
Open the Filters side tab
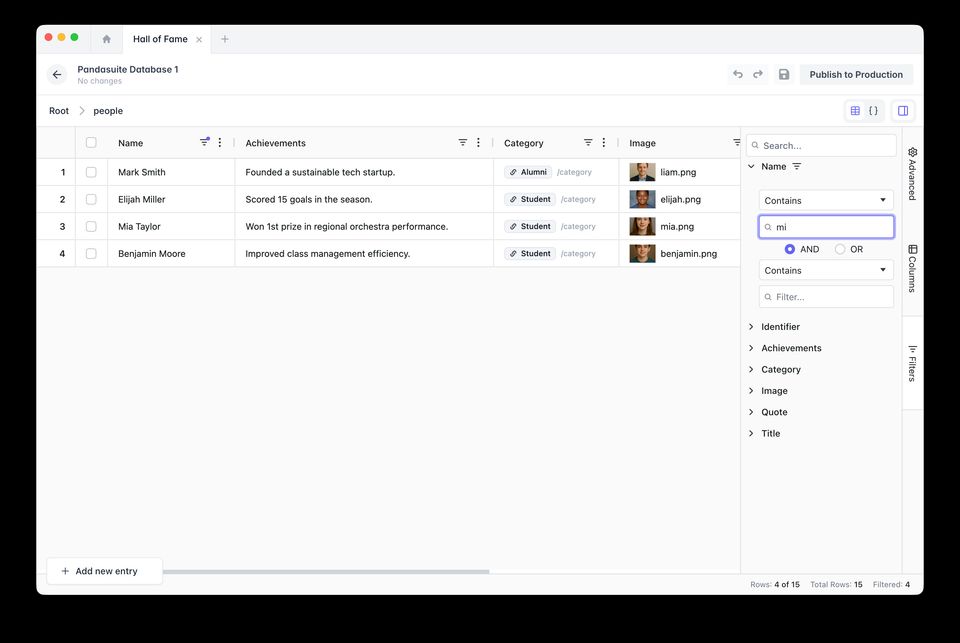pos(912,363)
